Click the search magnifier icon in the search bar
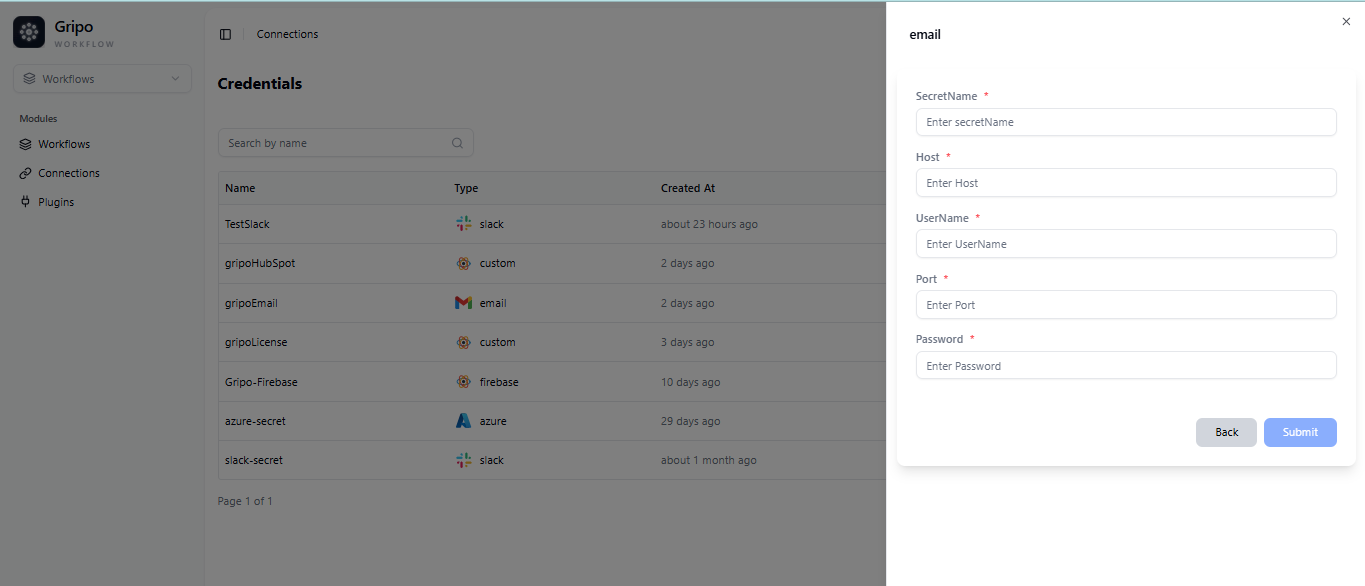 (457, 142)
